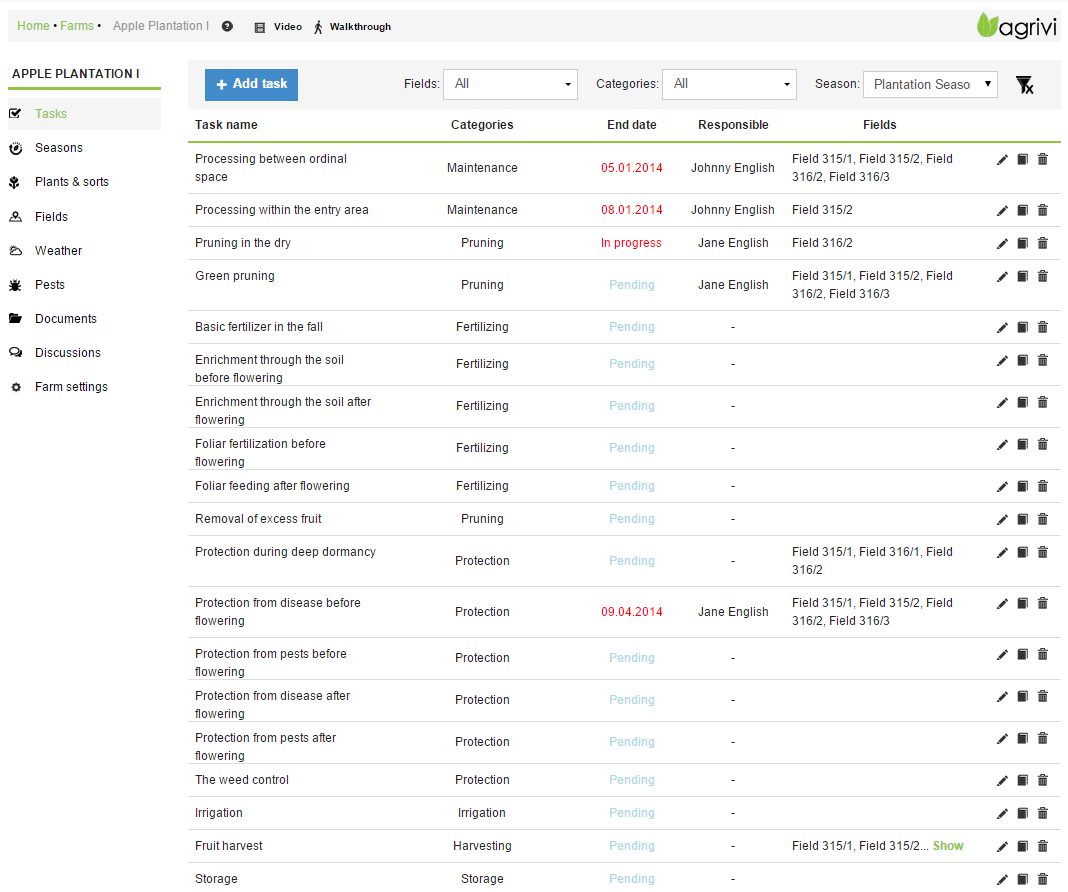1068x892 pixels.
Task: Delete the 'Fruit harvest' task
Action: 1042,846
